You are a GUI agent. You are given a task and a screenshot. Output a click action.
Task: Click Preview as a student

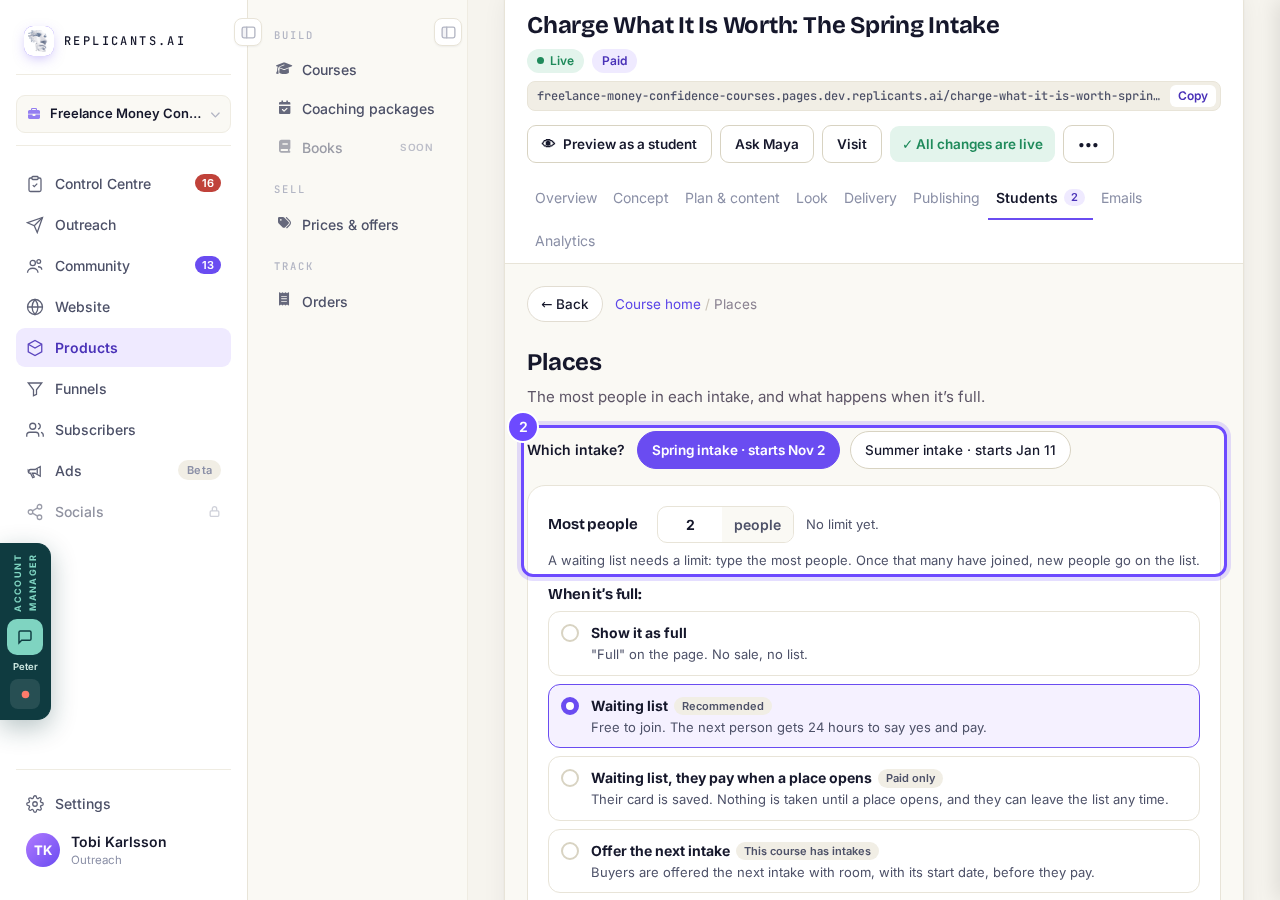(x=619, y=144)
